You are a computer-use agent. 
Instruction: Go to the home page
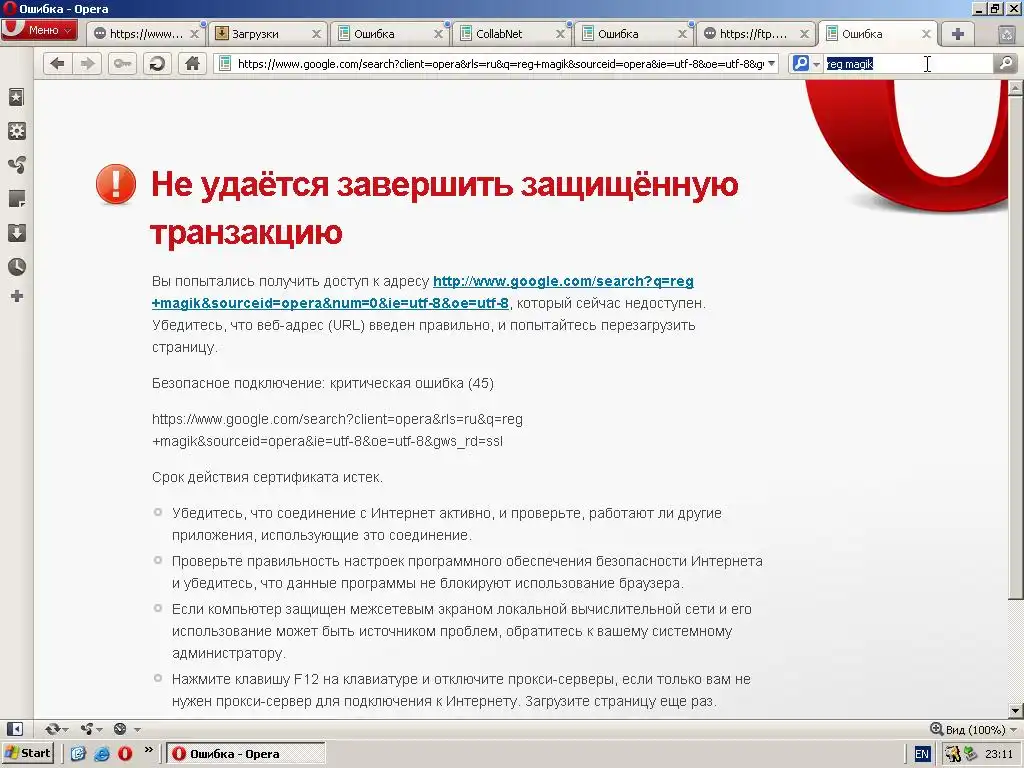coord(192,63)
